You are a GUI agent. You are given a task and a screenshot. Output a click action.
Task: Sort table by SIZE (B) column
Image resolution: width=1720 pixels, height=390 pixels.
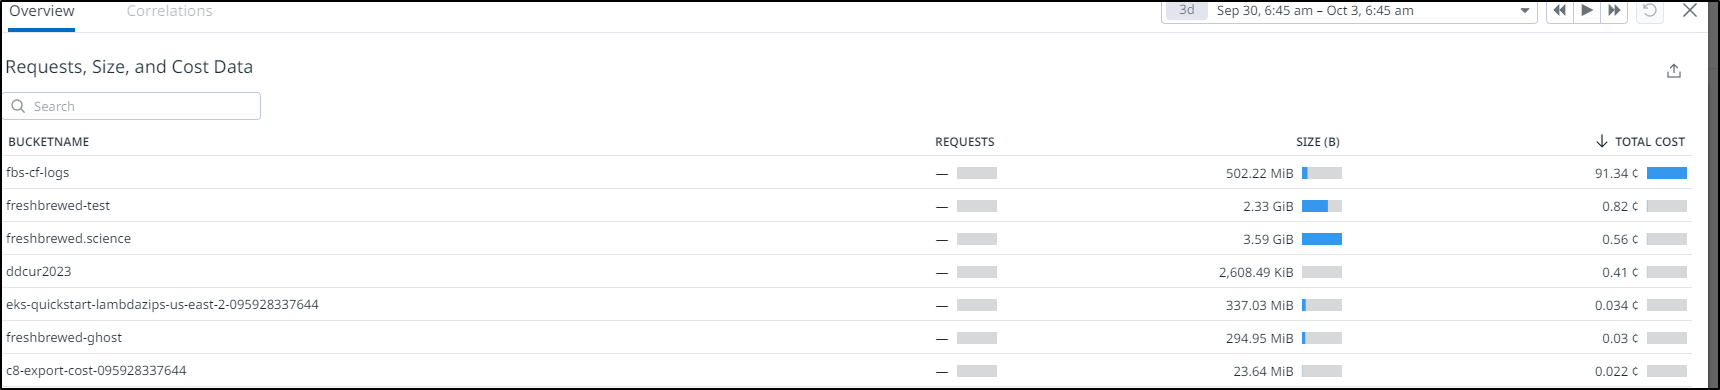click(x=1318, y=142)
